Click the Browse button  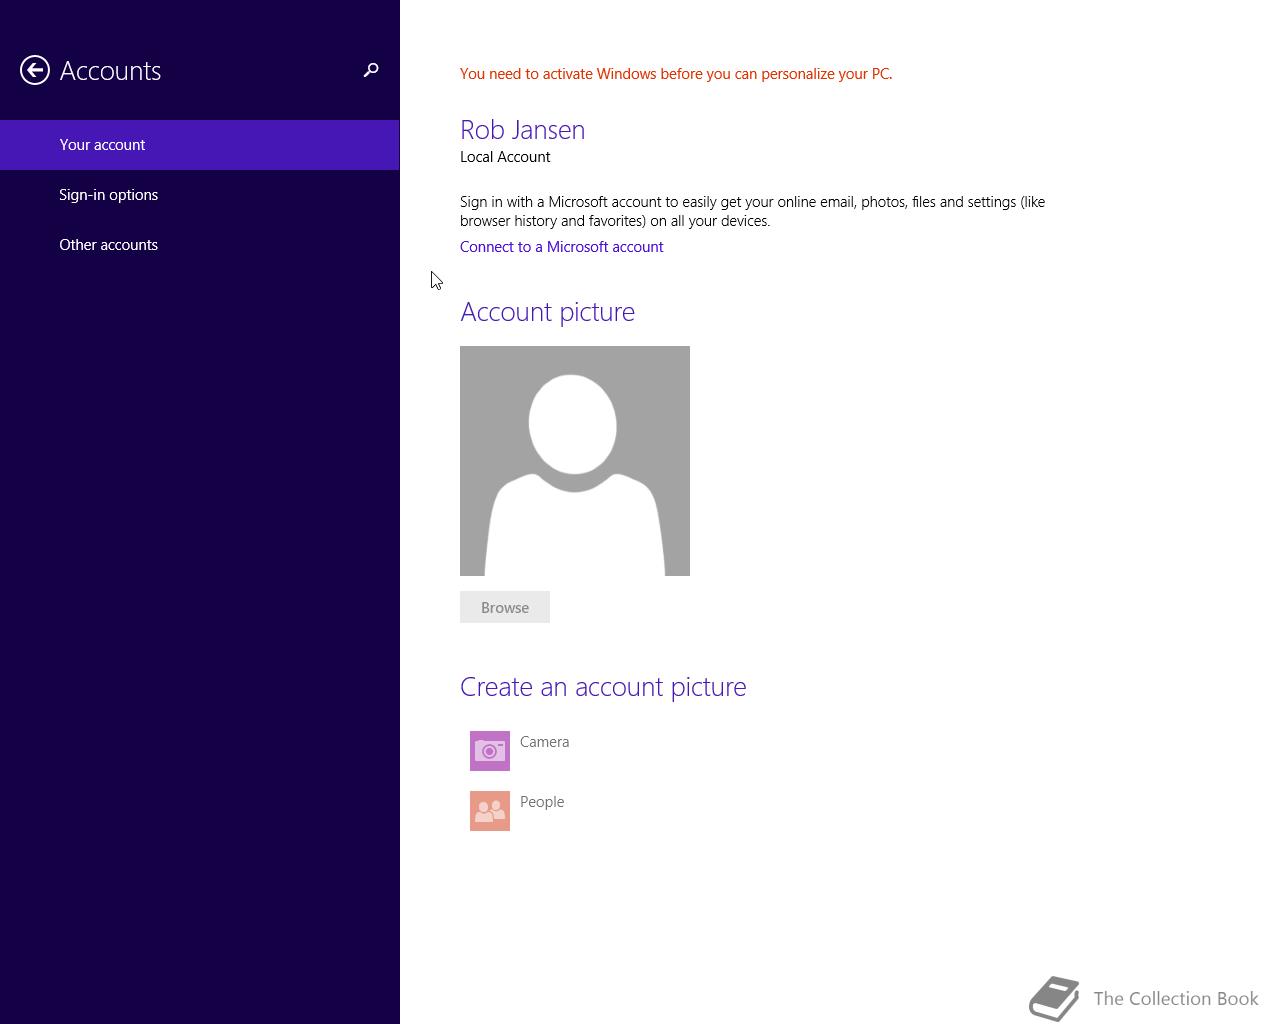pyautogui.click(x=505, y=607)
